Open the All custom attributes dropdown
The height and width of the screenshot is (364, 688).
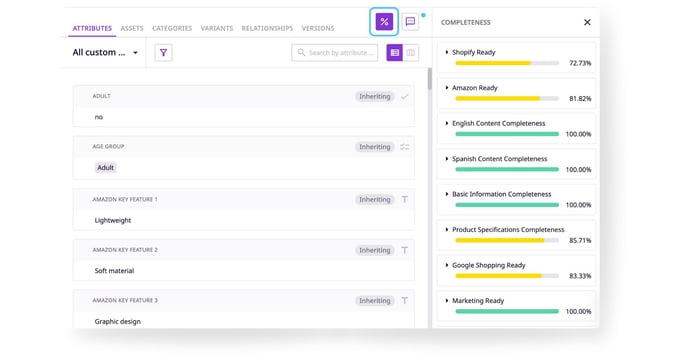click(x=105, y=53)
